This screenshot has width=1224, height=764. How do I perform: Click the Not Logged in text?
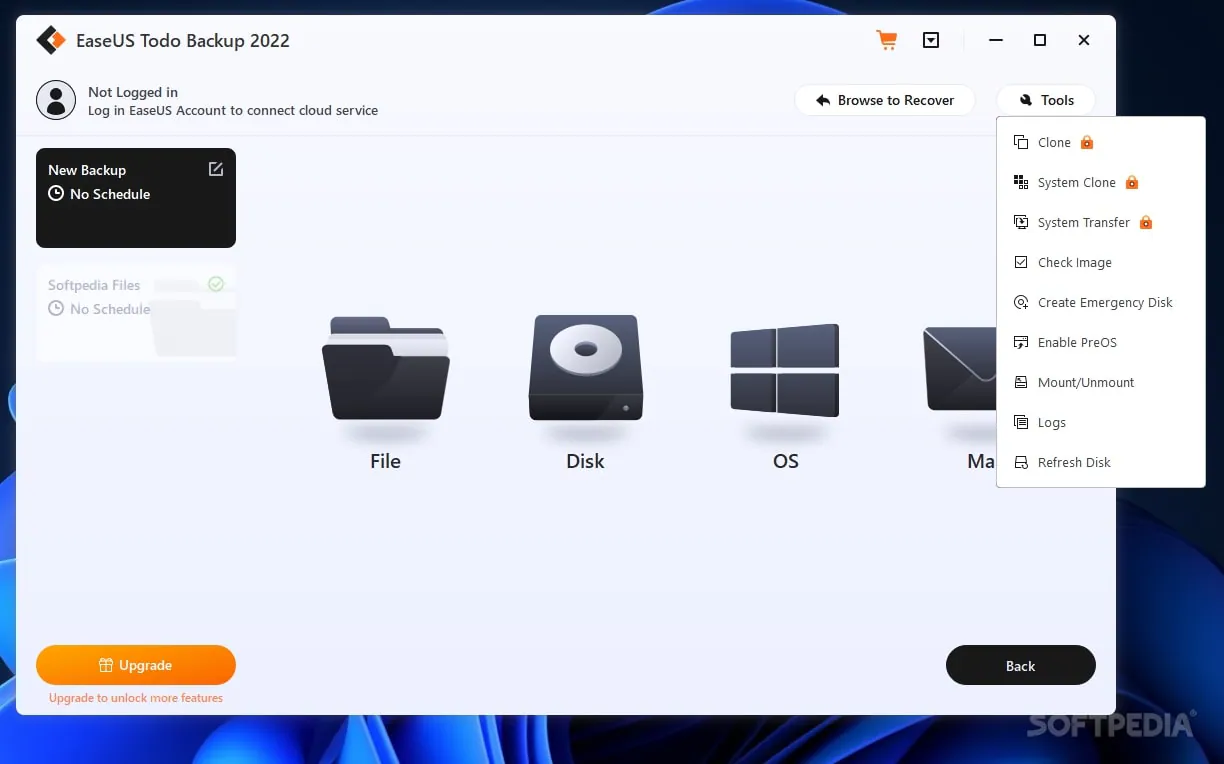tap(133, 92)
